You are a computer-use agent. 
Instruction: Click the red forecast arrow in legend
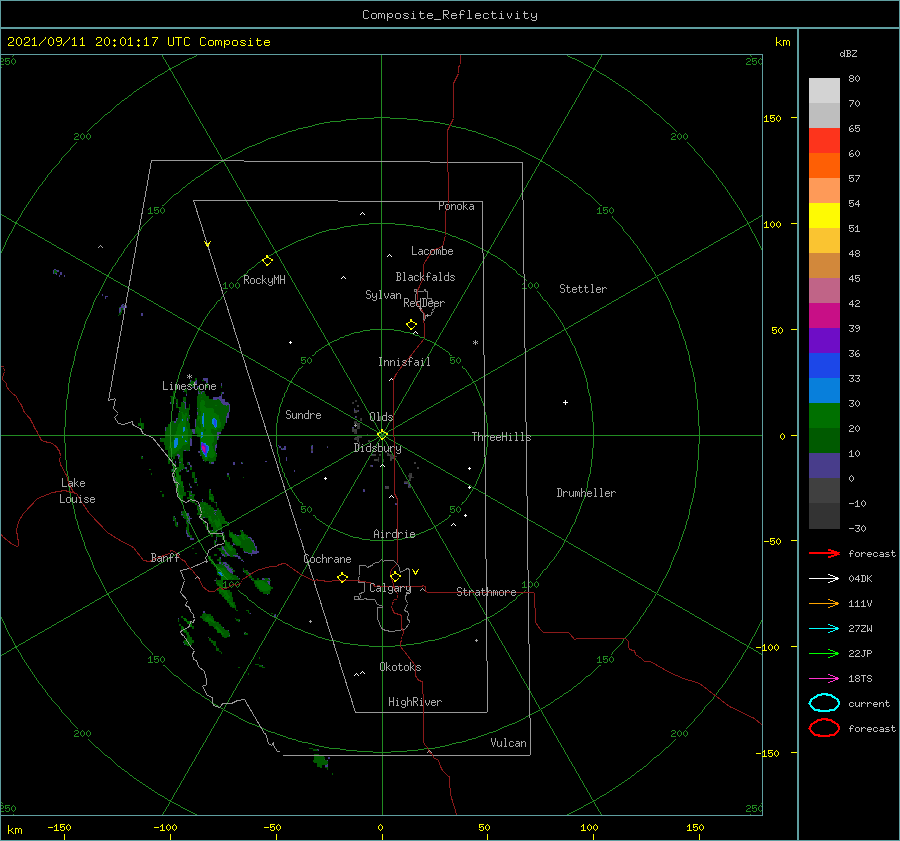824,553
